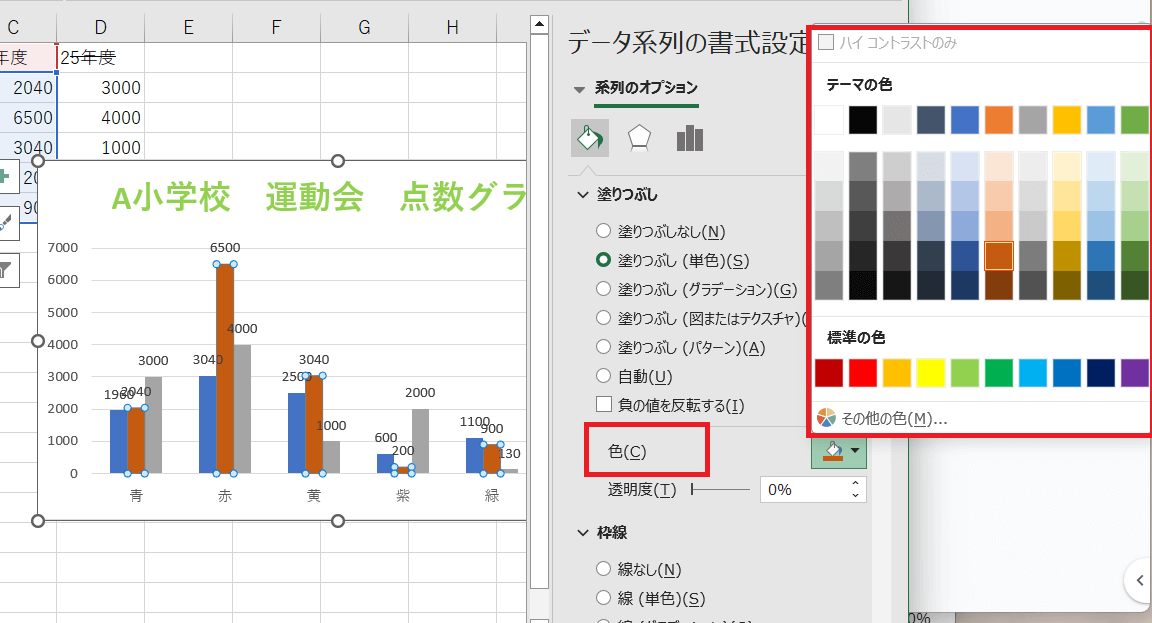Viewport: 1152px width, 623px height.
Task: Collapse the 塗りつぶし section
Action: click(583, 195)
